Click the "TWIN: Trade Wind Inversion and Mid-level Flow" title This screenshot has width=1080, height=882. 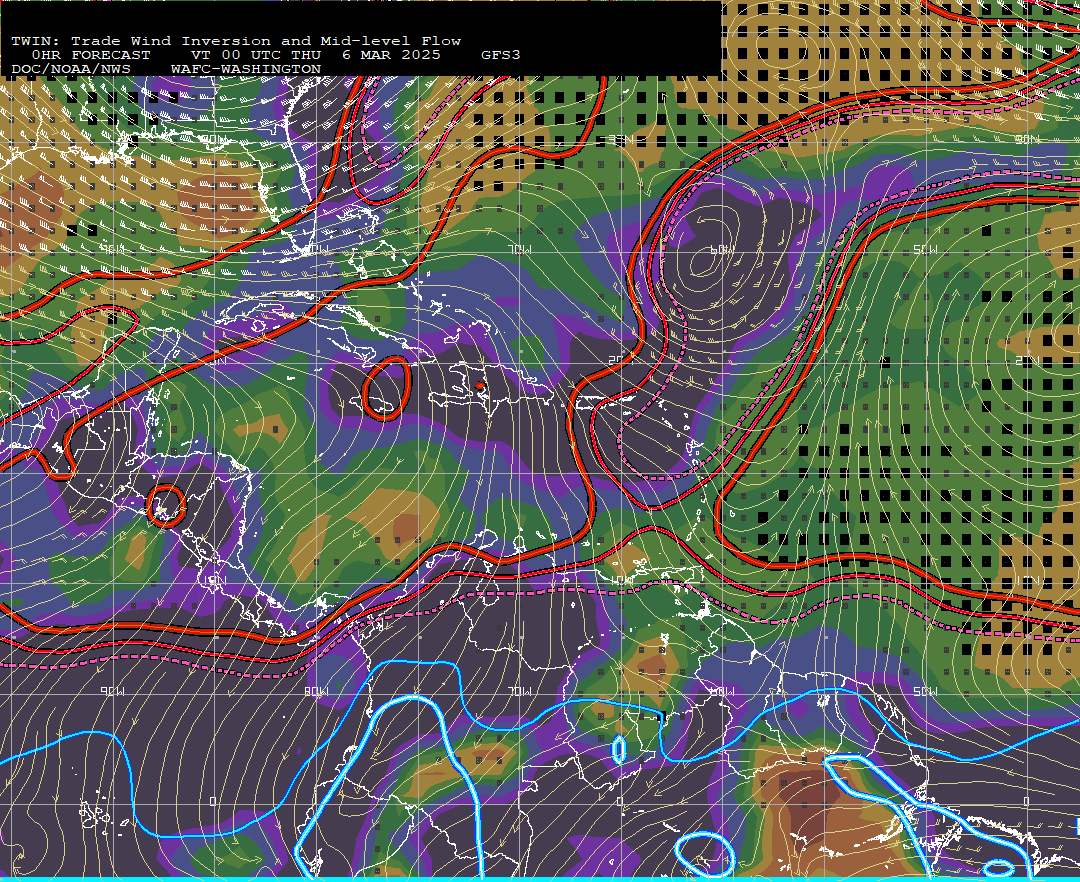pyautogui.click(x=236, y=41)
